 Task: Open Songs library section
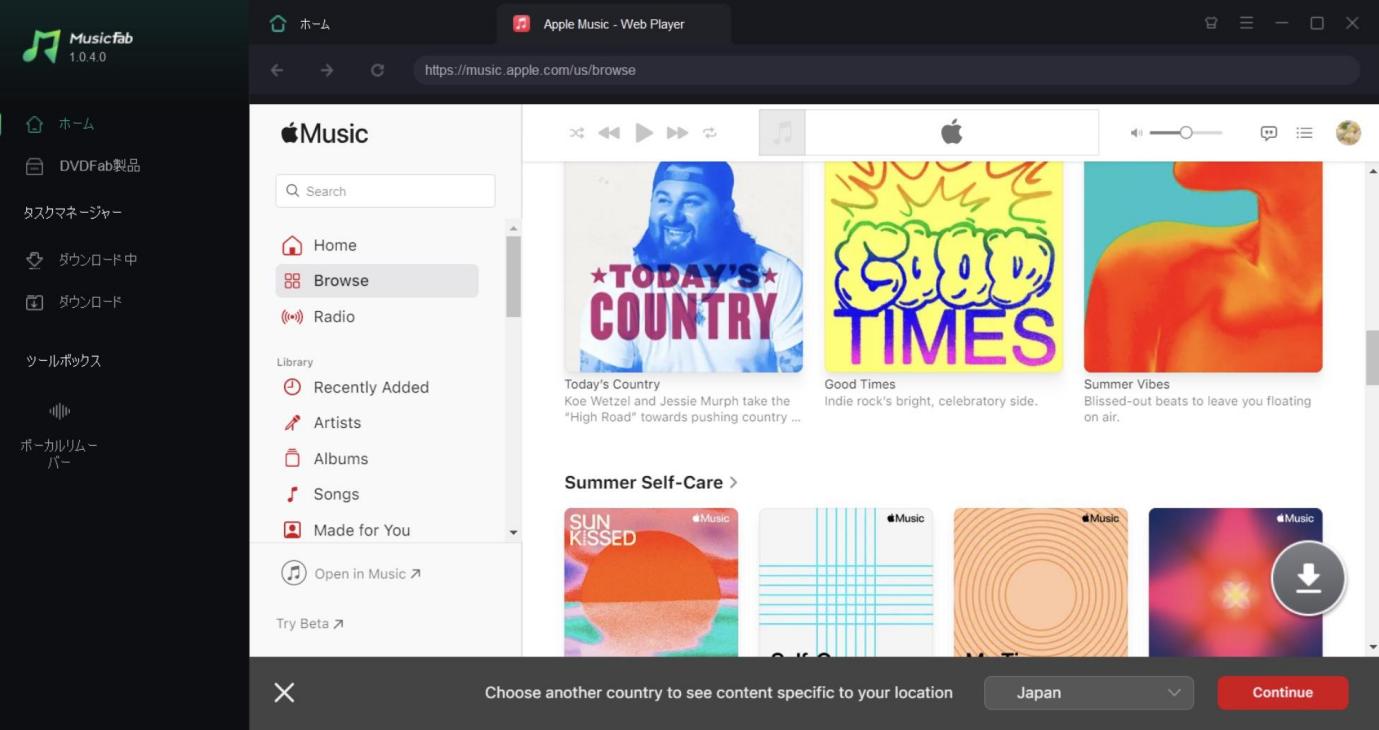(376, 494)
